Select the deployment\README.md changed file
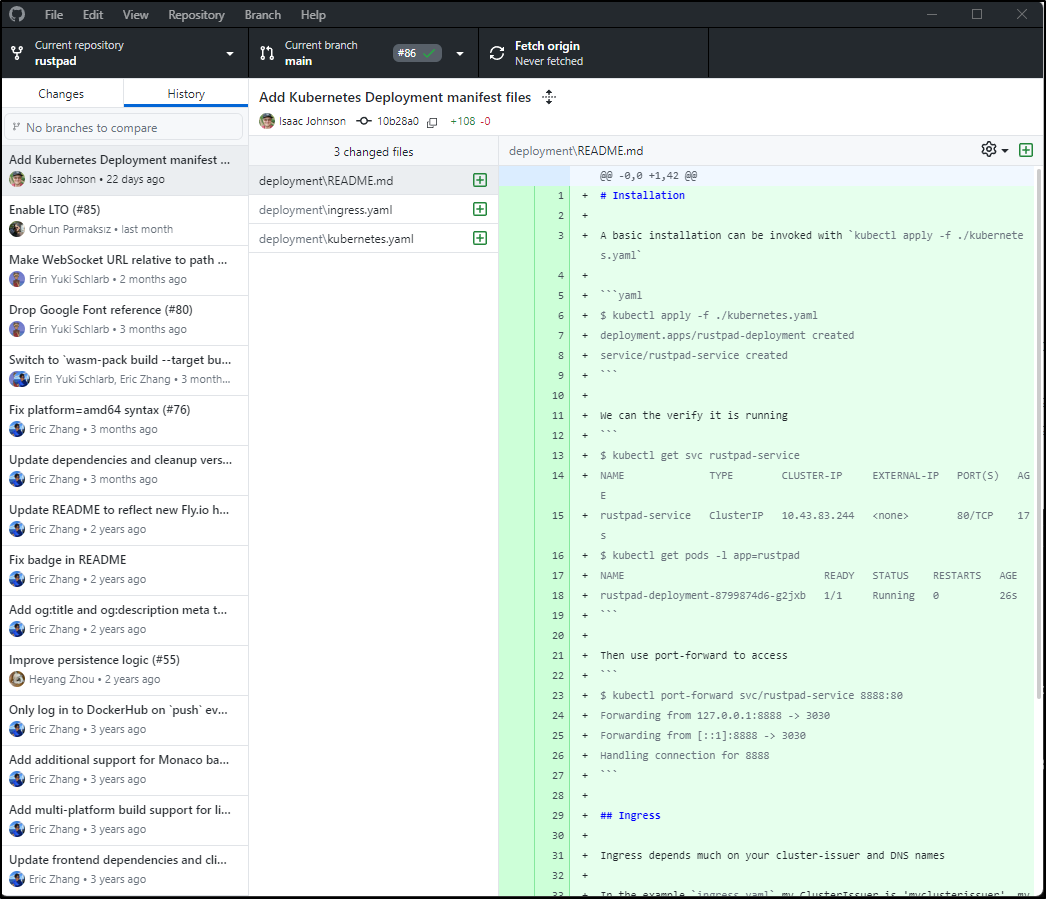 click(374, 180)
